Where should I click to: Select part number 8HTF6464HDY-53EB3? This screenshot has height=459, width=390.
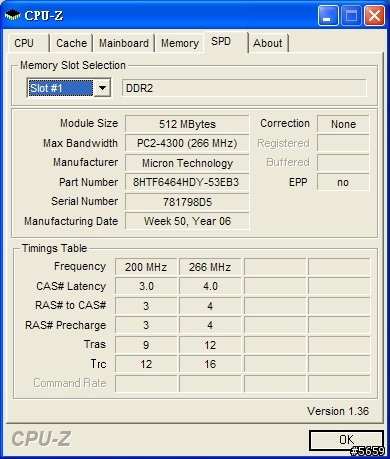point(187,182)
